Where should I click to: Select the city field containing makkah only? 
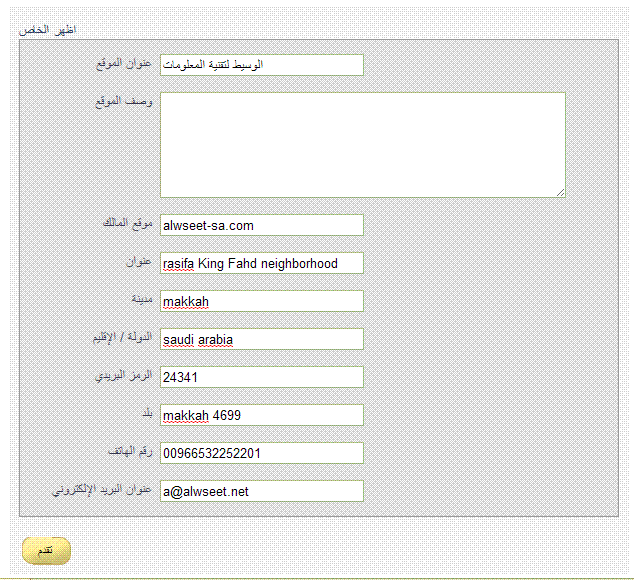tap(261, 301)
